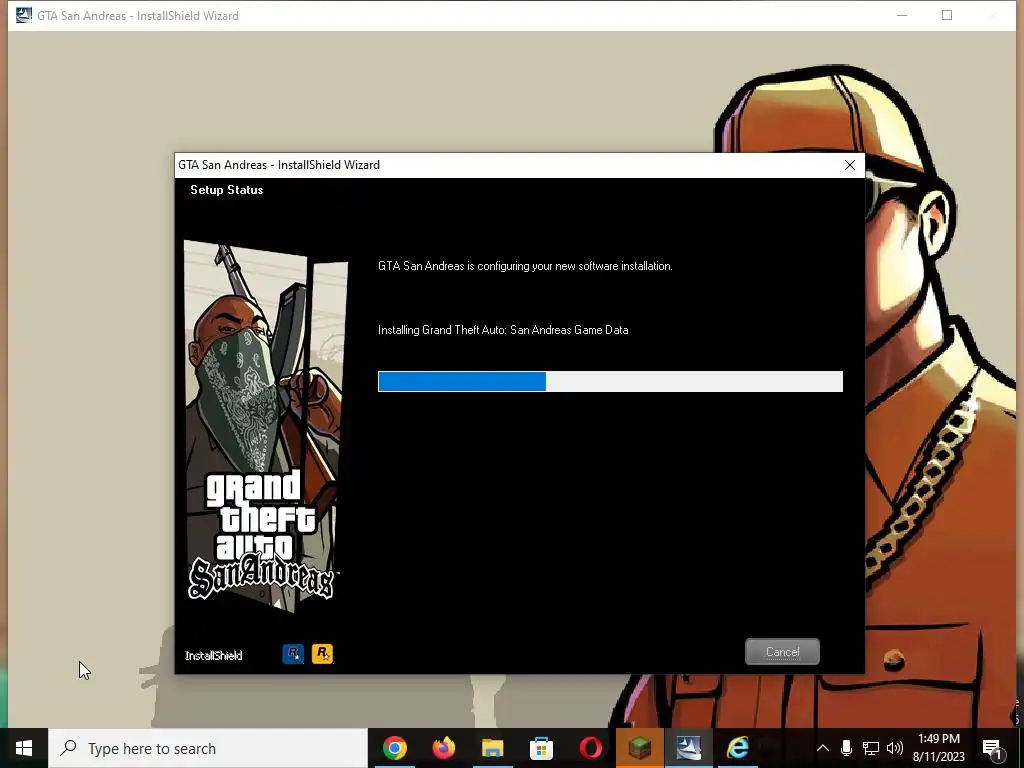The width and height of the screenshot is (1024, 768).
Task: Click the blue Rockstar Games logo
Action: (293, 654)
